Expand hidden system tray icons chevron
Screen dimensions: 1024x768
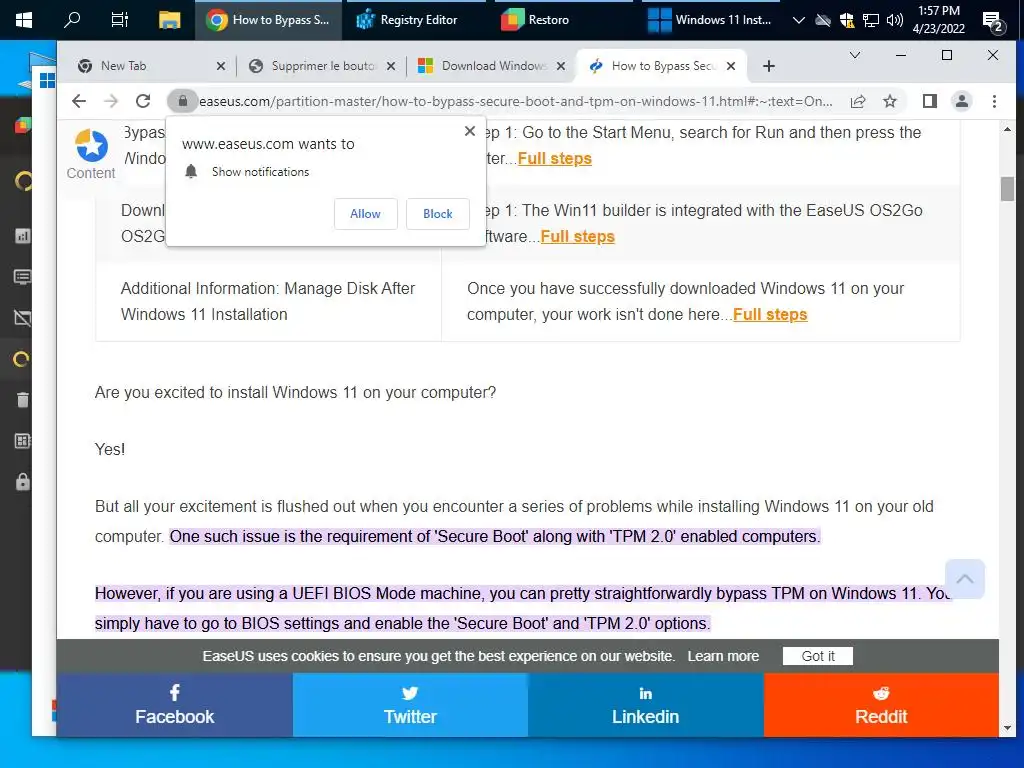point(798,20)
